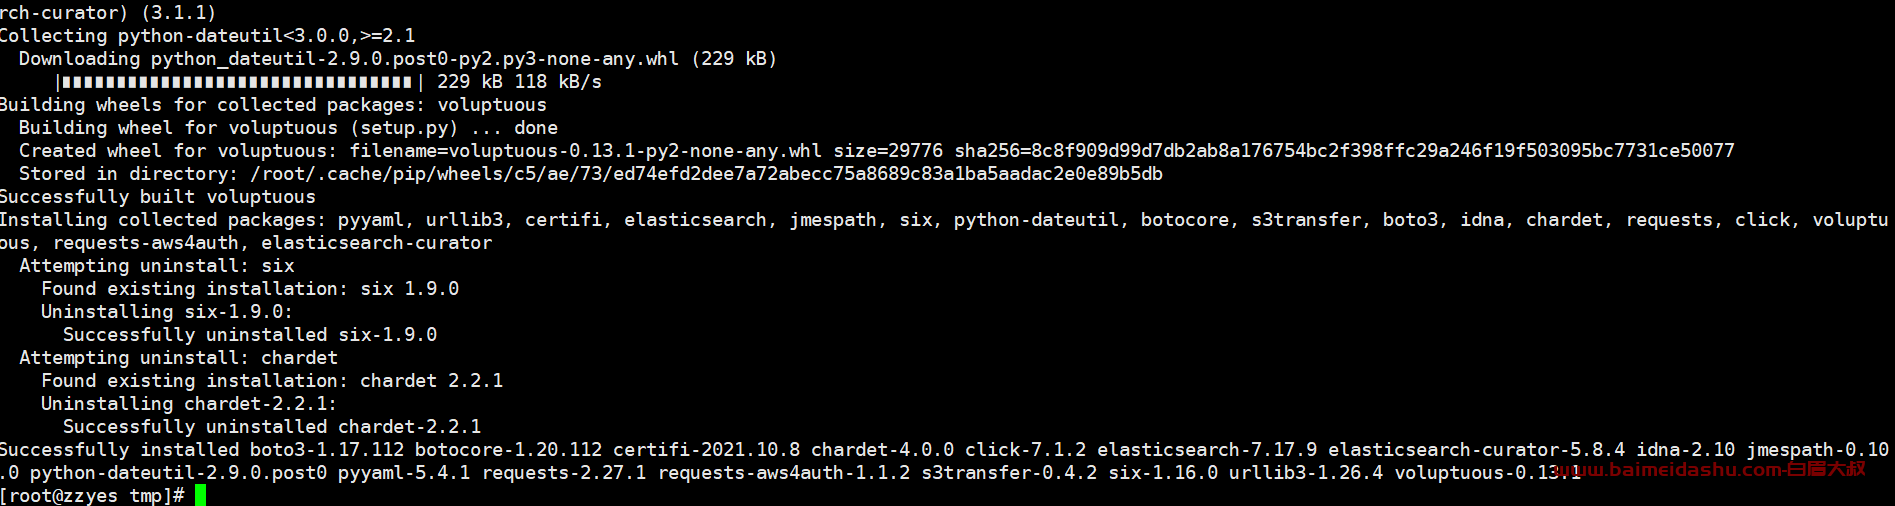Screen dimensions: 1895x506
Task: Click 'Collecting python-dateutil<3.0.0,>=2.1' line
Action: (x=207, y=36)
